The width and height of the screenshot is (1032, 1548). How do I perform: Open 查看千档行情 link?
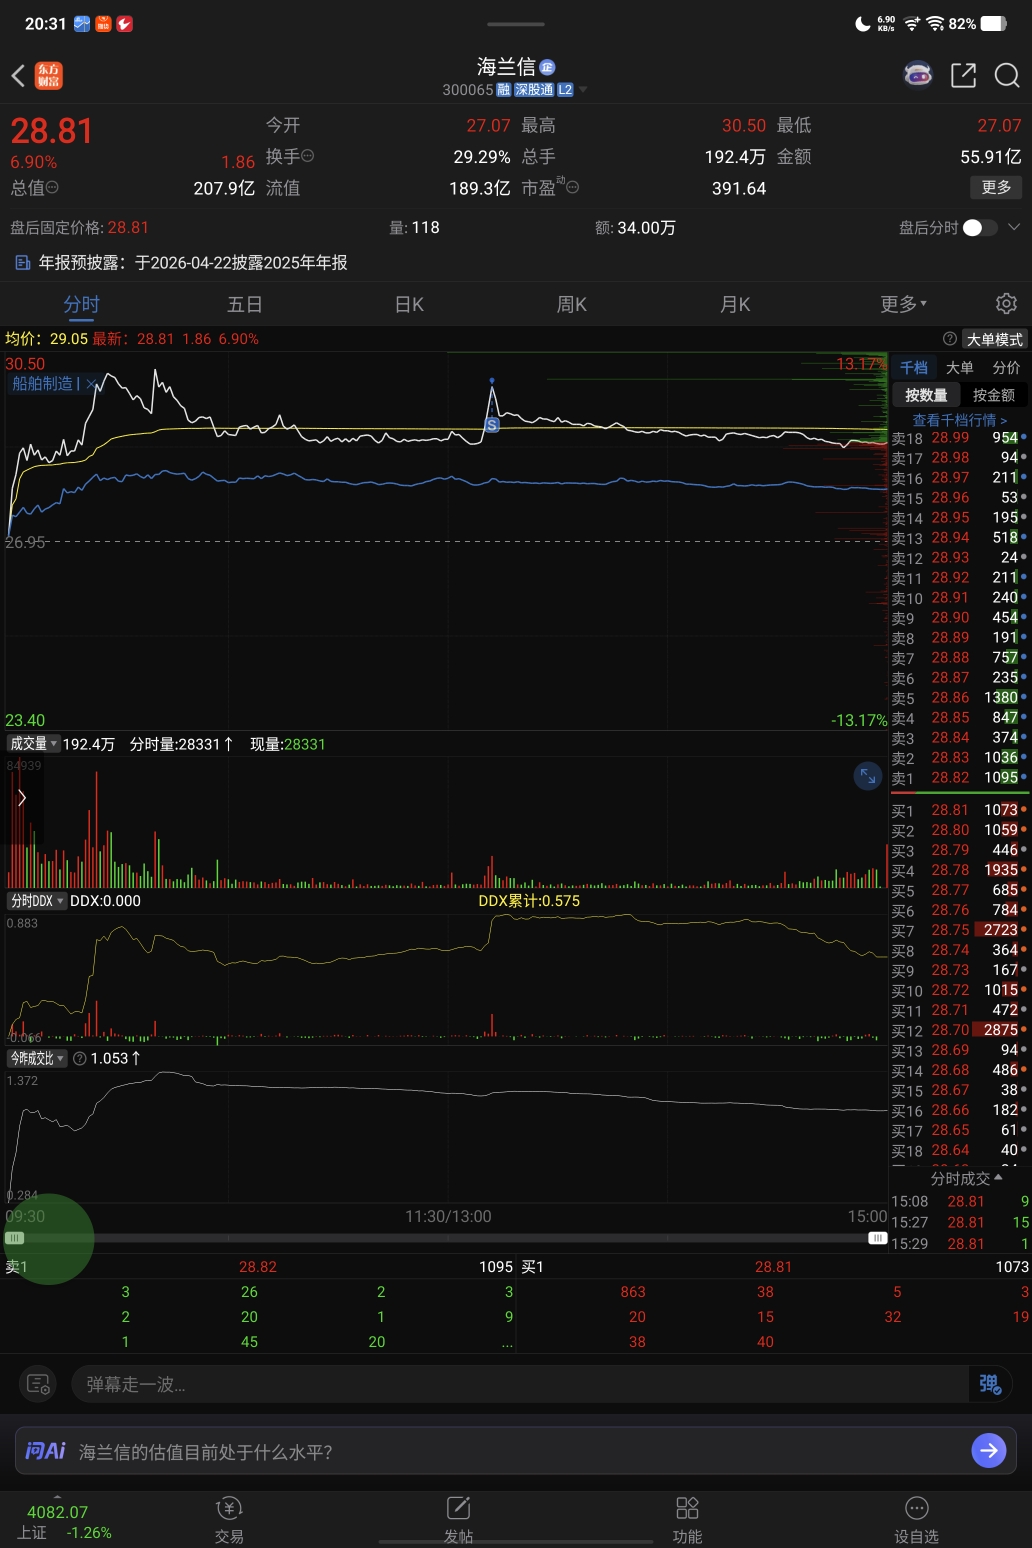click(x=960, y=420)
